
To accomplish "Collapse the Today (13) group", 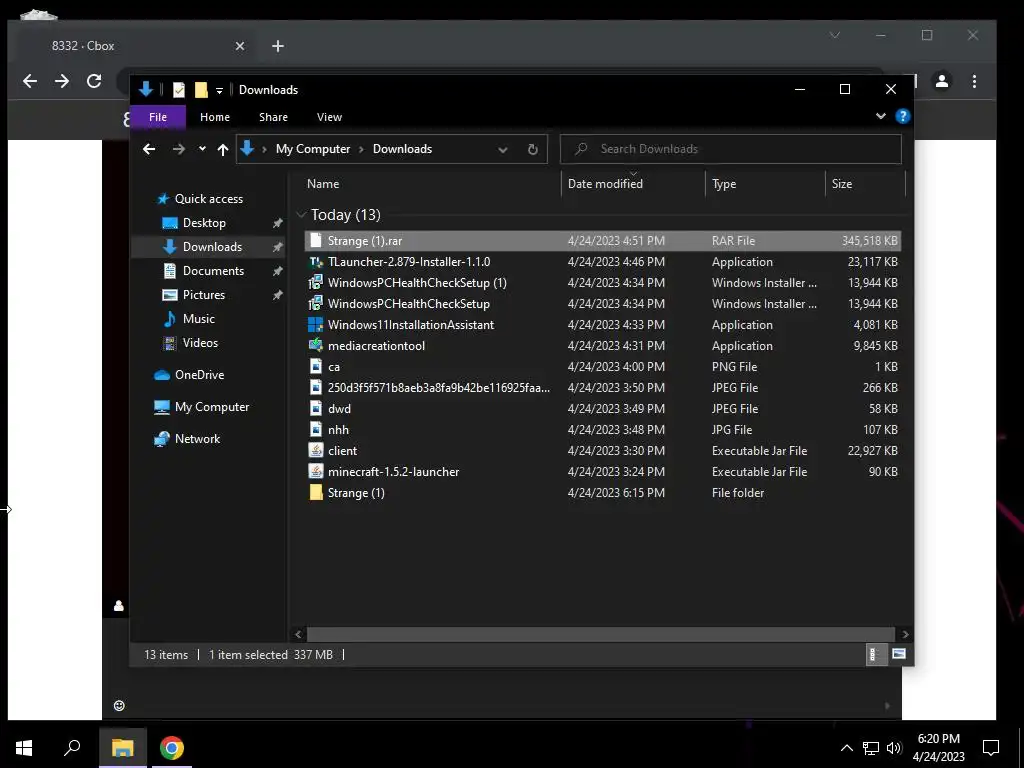I will [301, 214].
